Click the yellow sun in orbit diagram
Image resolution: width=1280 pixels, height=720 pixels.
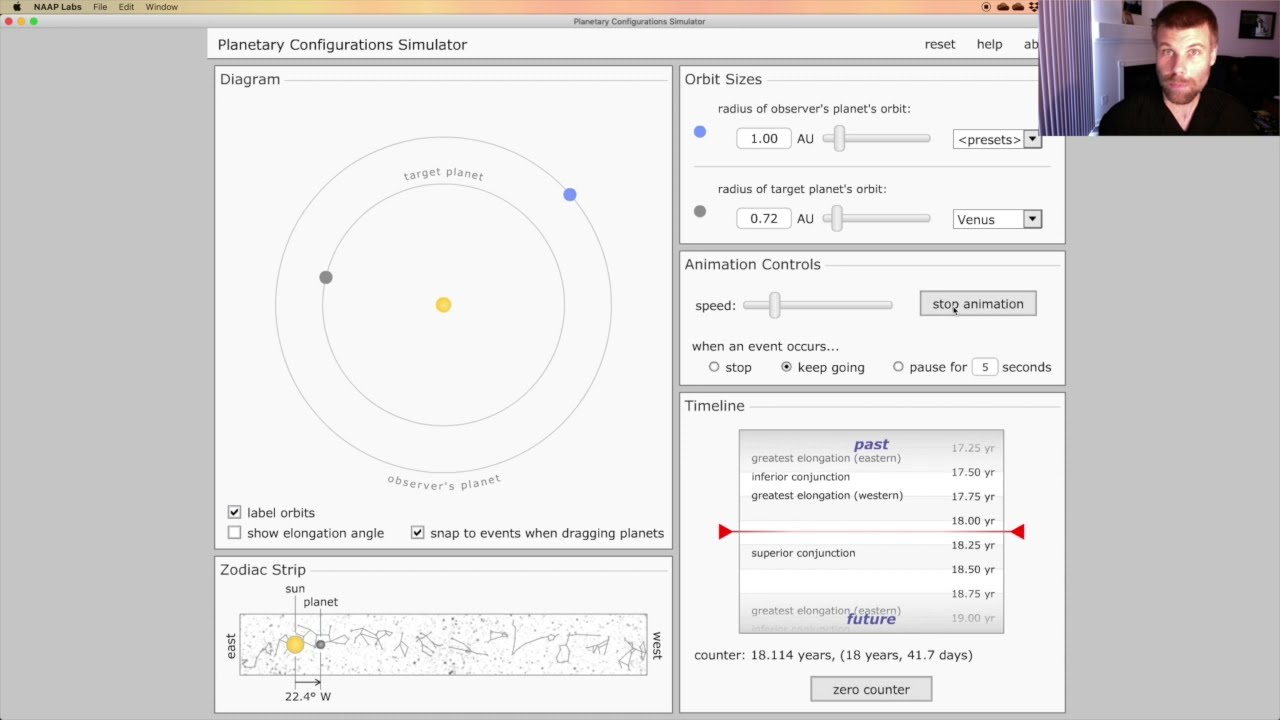[x=443, y=305]
